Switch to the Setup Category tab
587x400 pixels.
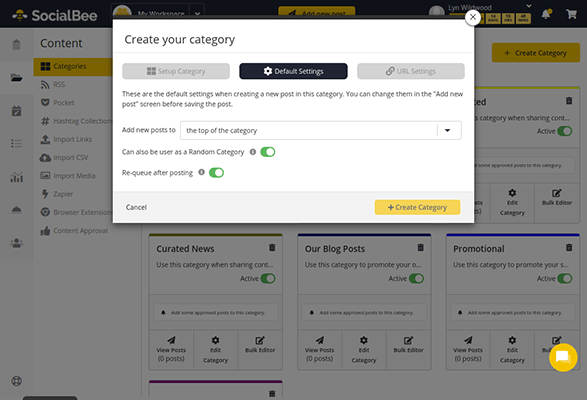coord(176,71)
